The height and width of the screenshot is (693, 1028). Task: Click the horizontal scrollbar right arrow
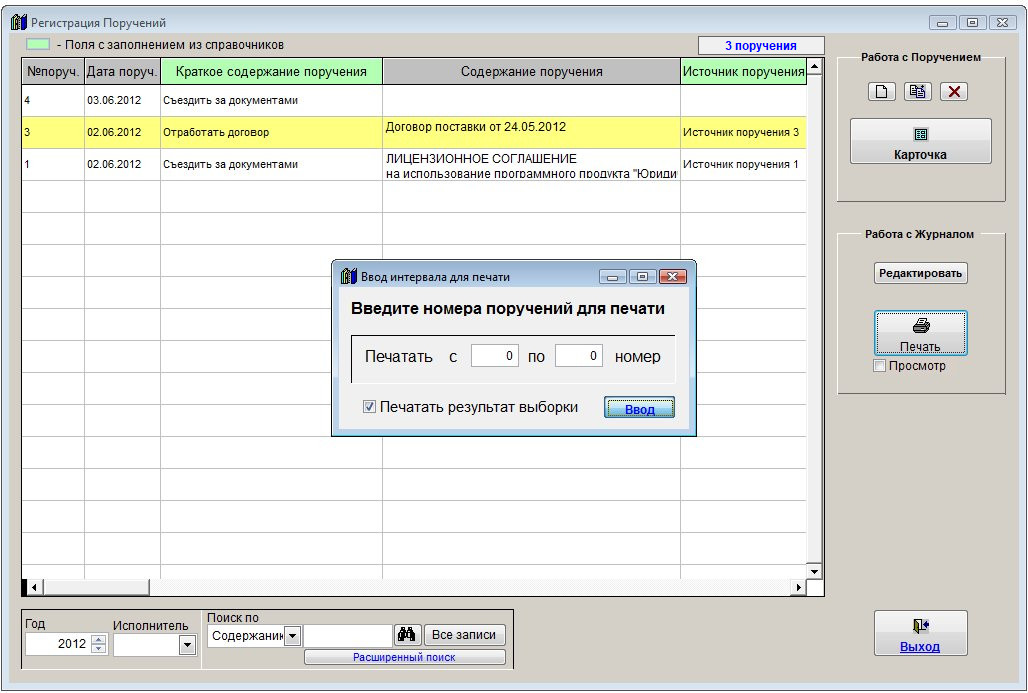coord(798,587)
